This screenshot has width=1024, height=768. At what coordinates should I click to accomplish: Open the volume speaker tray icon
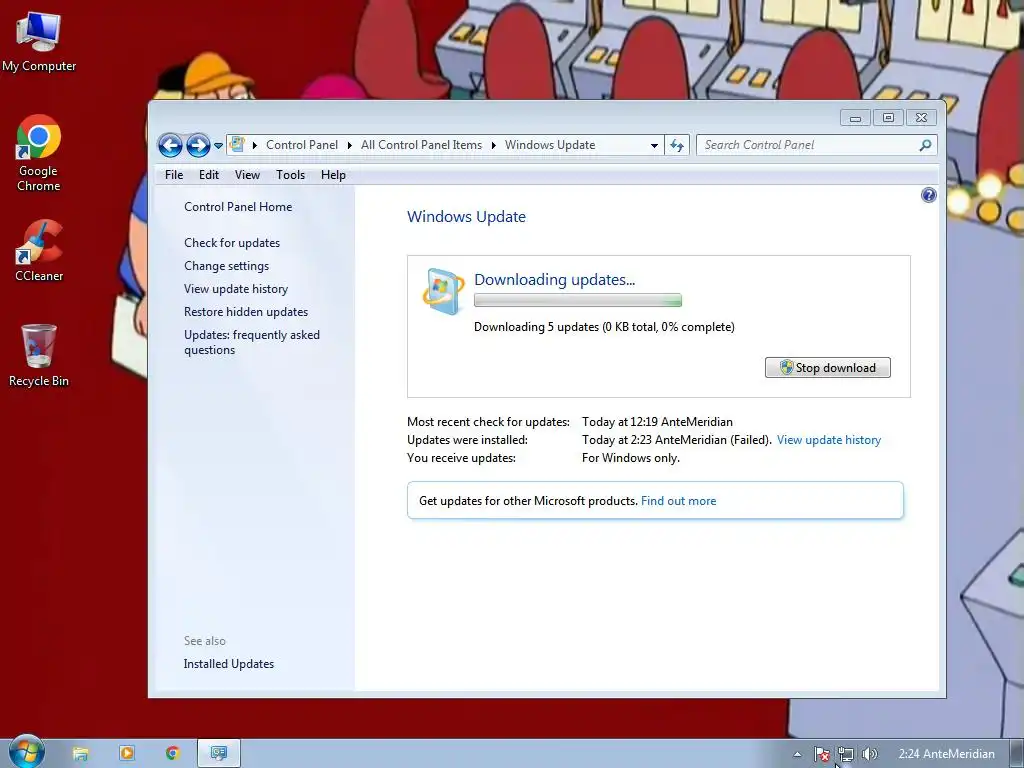(870, 754)
